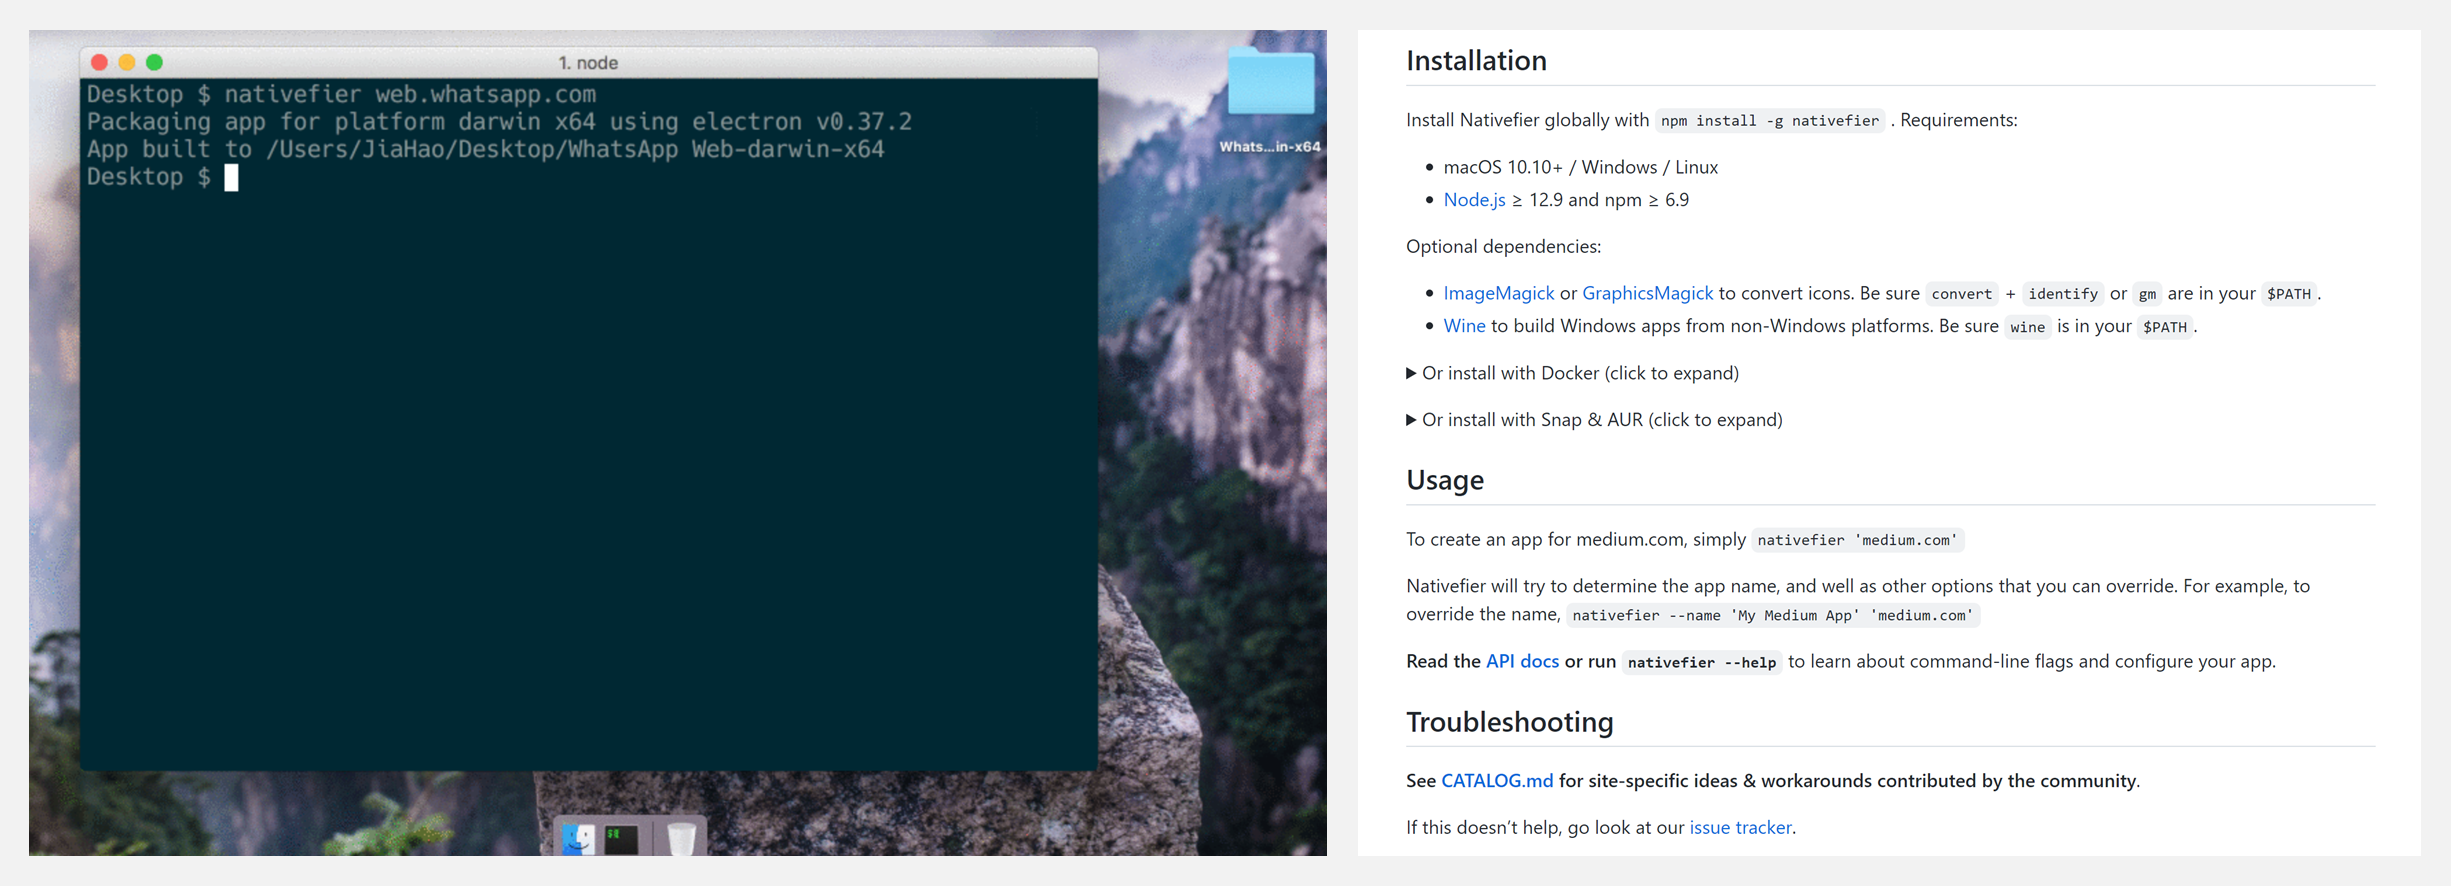Click the 'npm install -g nativefier' code snippet
Image resolution: width=2451 pixels, height=886 pixels.
pyautogui.click(x=1770, y=121)
